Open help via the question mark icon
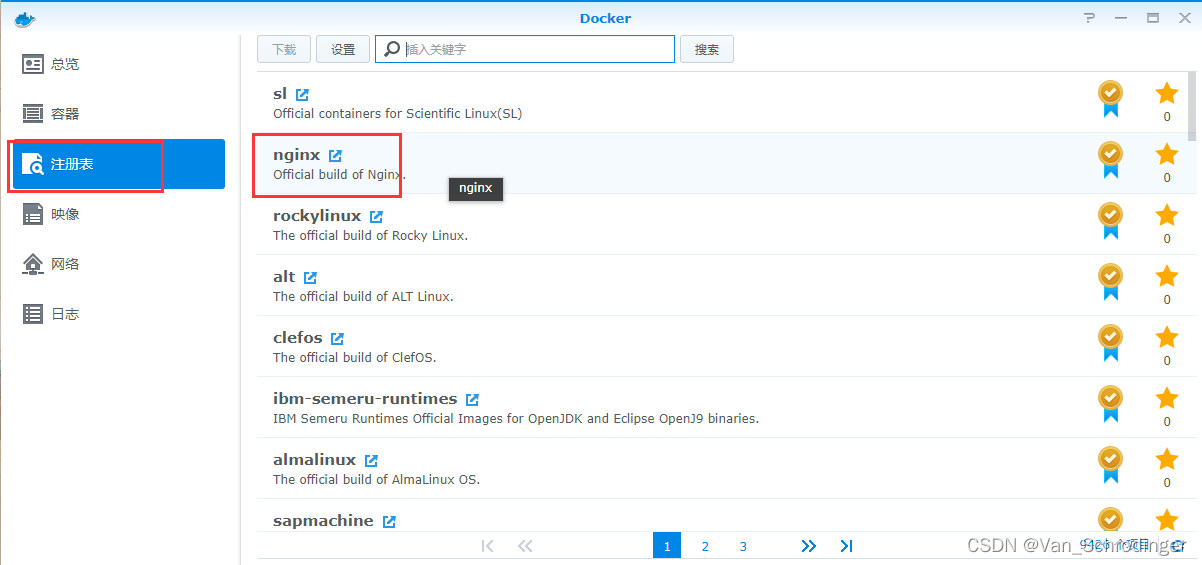Viewport: 1202px width, 565px height. [1089, 18]
